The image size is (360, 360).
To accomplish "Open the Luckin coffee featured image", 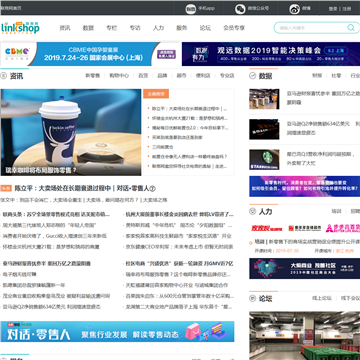I will (x=71, y=132).
